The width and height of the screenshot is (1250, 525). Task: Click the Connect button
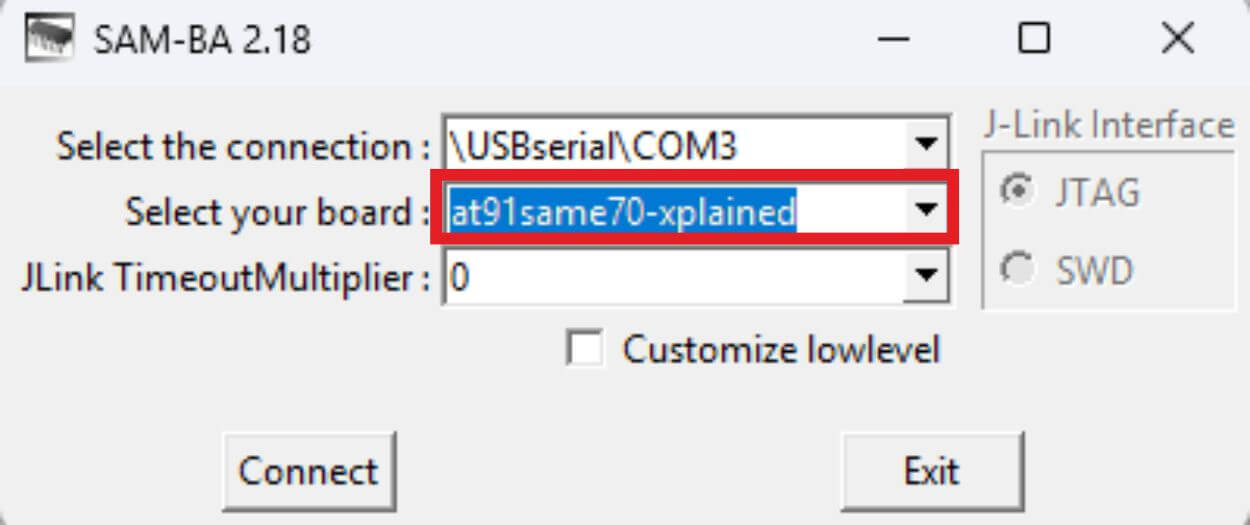pyautogui.click(x=308, y=471)
